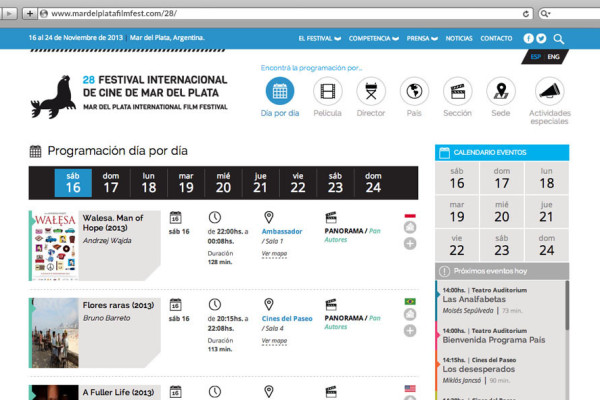The height and width of the screenshot is (400, 600).
Task: Click the clock icon in Walesa row
Action: pos(215,217)
